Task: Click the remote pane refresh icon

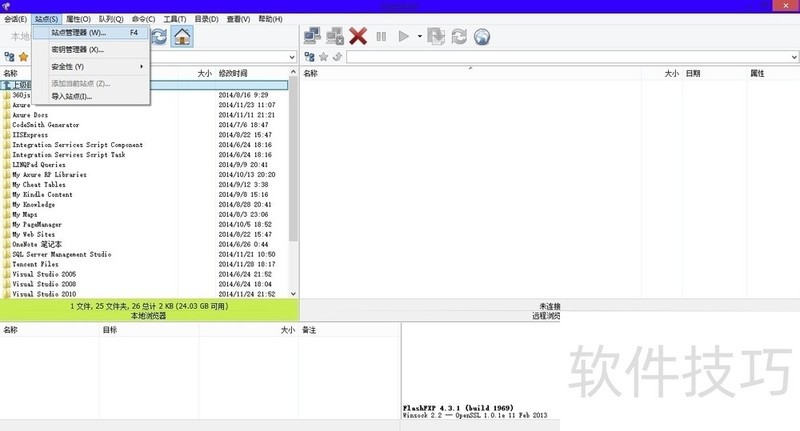Action: pyautogui.click(x=459, y=37)
